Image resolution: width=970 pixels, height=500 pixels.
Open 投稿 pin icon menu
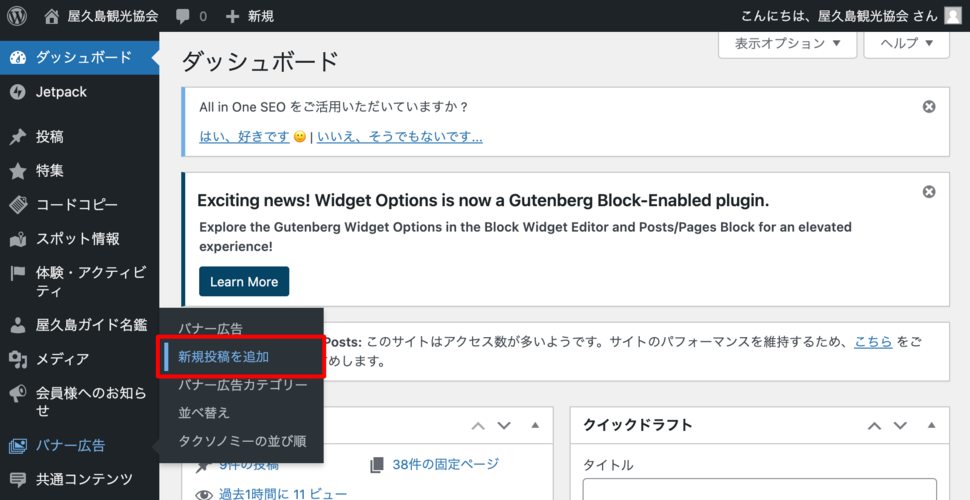coord(18,137)
